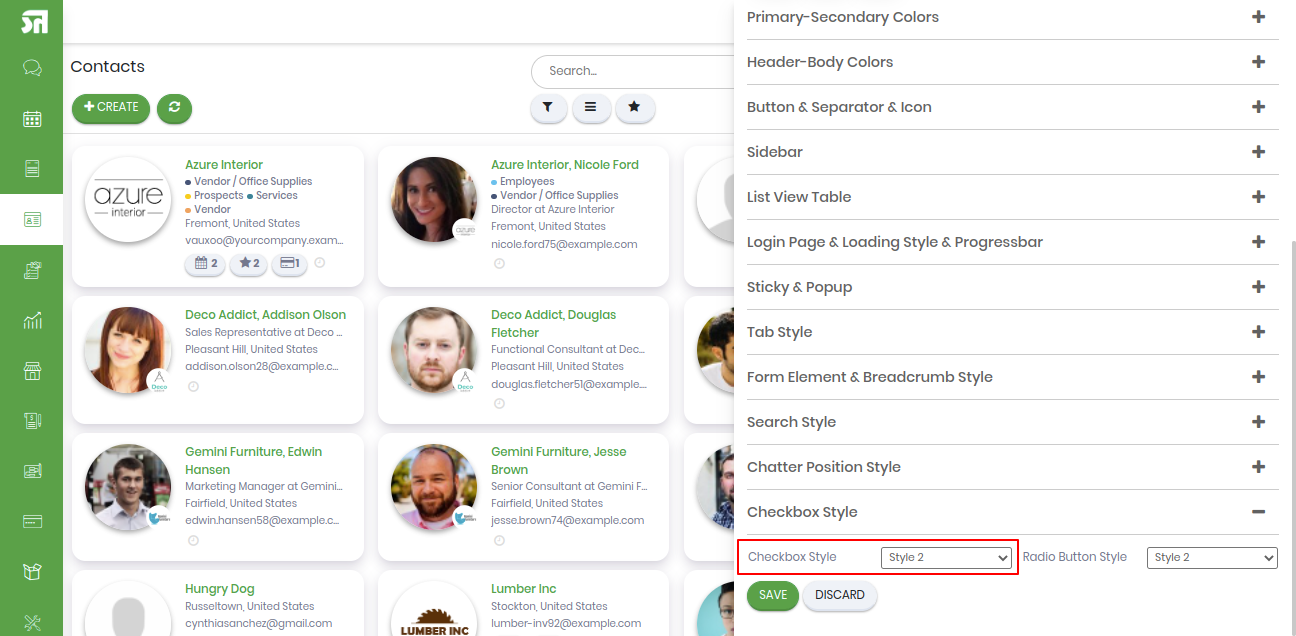Screen dimensions: 1296x636
Task: Open the Checkbox Style dropdown
Action: point(946,558)
